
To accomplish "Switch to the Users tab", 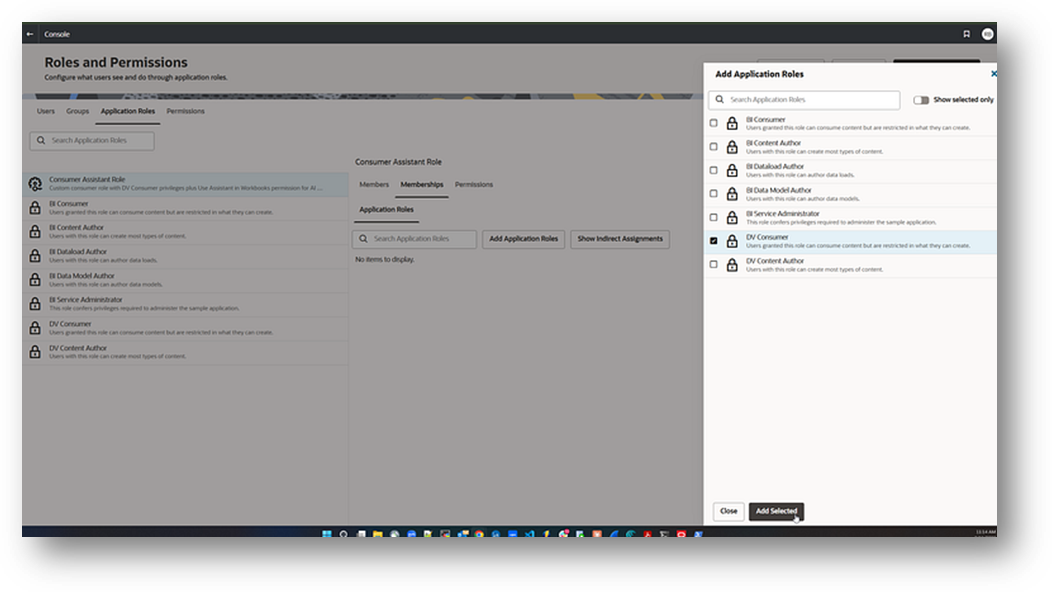I will click(46, 111).
